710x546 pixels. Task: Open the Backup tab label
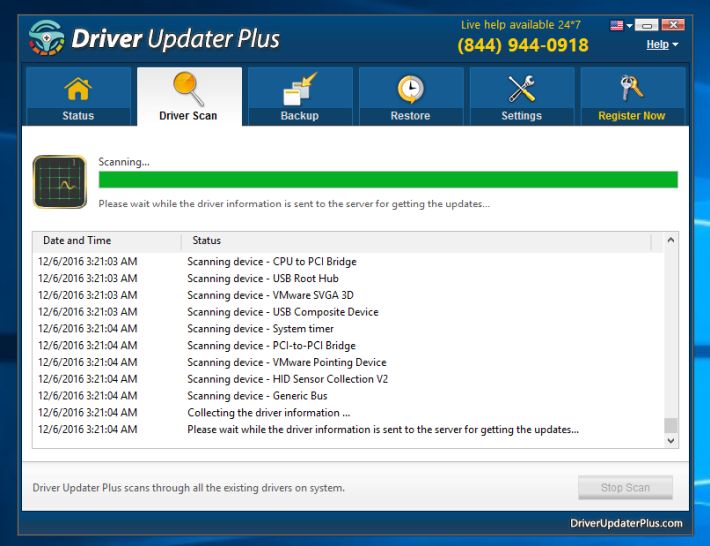299,116
